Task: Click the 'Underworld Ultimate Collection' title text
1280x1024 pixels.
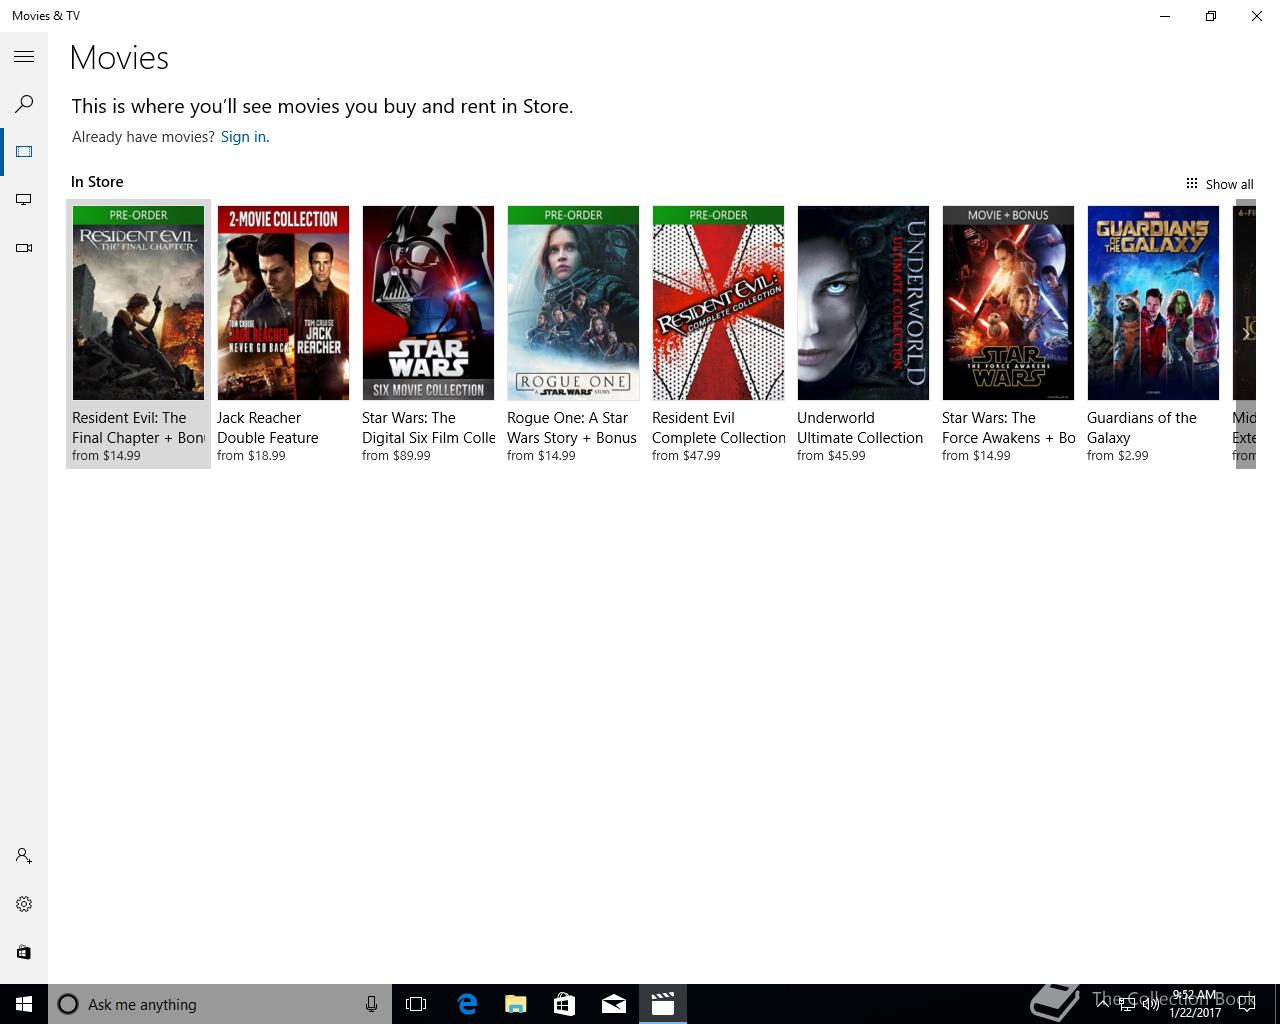Action: [x=860, y=428]
